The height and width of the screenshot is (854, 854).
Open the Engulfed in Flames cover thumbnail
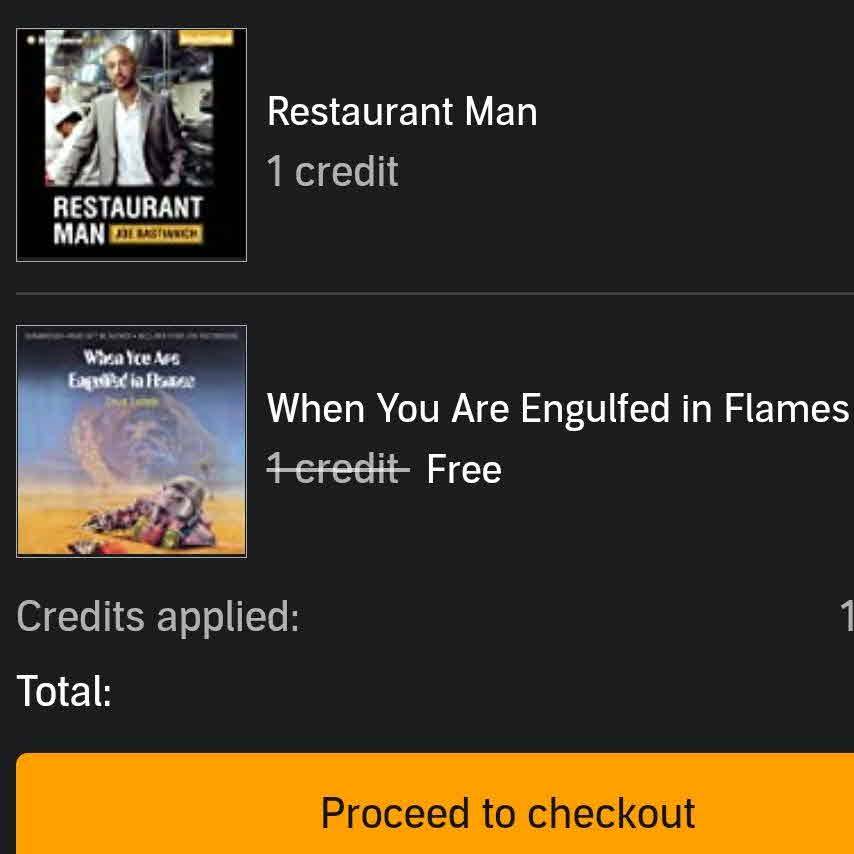(131, 441)
